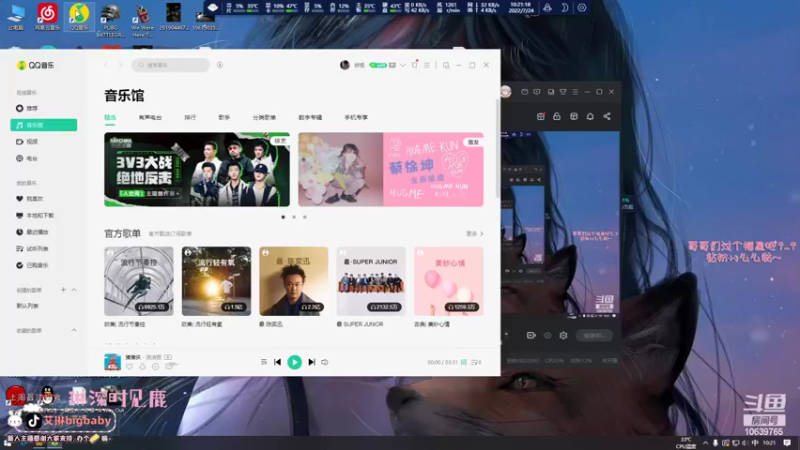
Task: Click the green VIP badge in title bar
Action: 378,65
